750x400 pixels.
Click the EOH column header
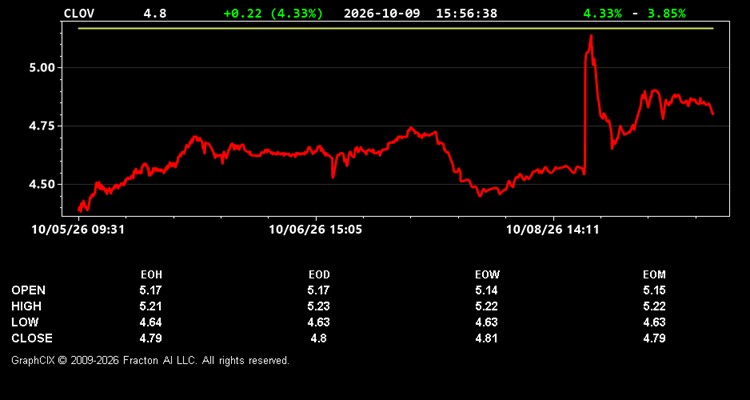151,275
